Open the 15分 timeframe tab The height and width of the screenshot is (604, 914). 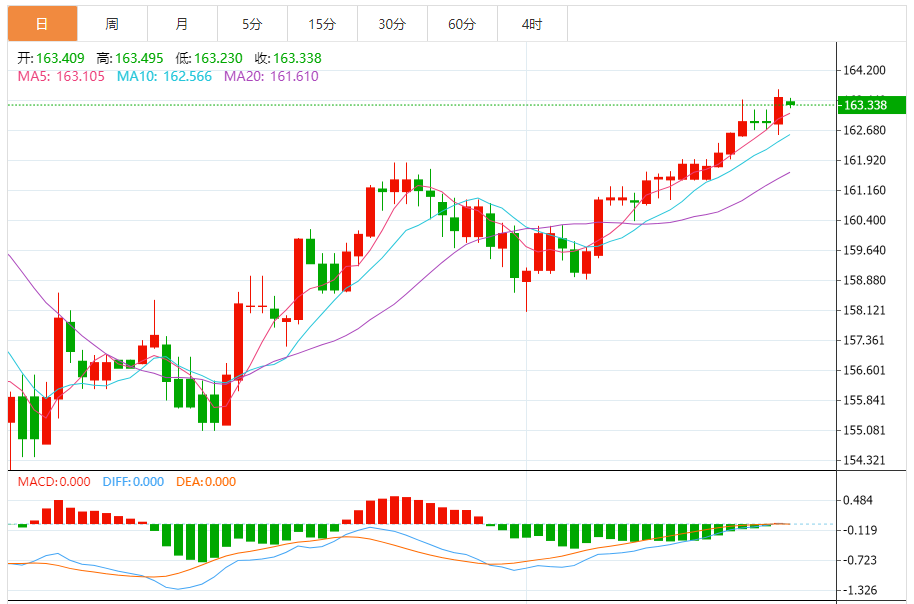point(322,24)
